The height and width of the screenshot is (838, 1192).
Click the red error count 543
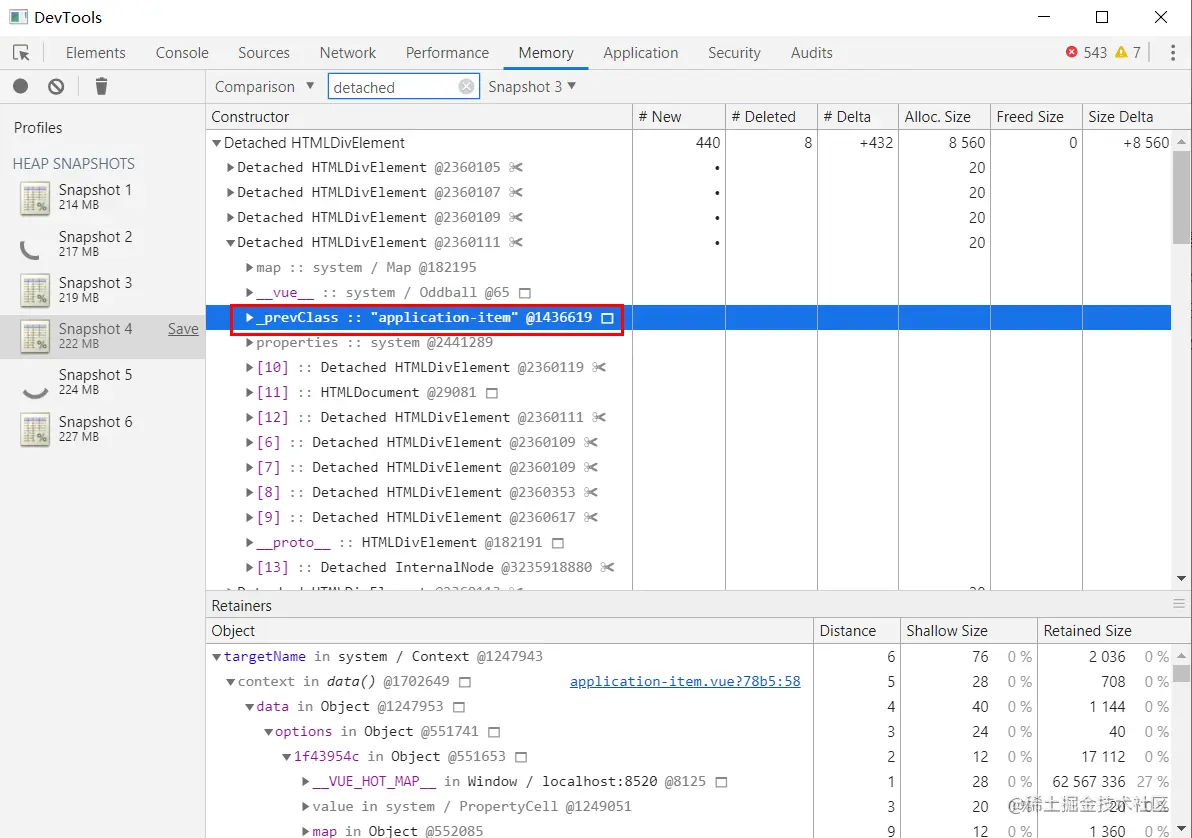point(1086,52)
